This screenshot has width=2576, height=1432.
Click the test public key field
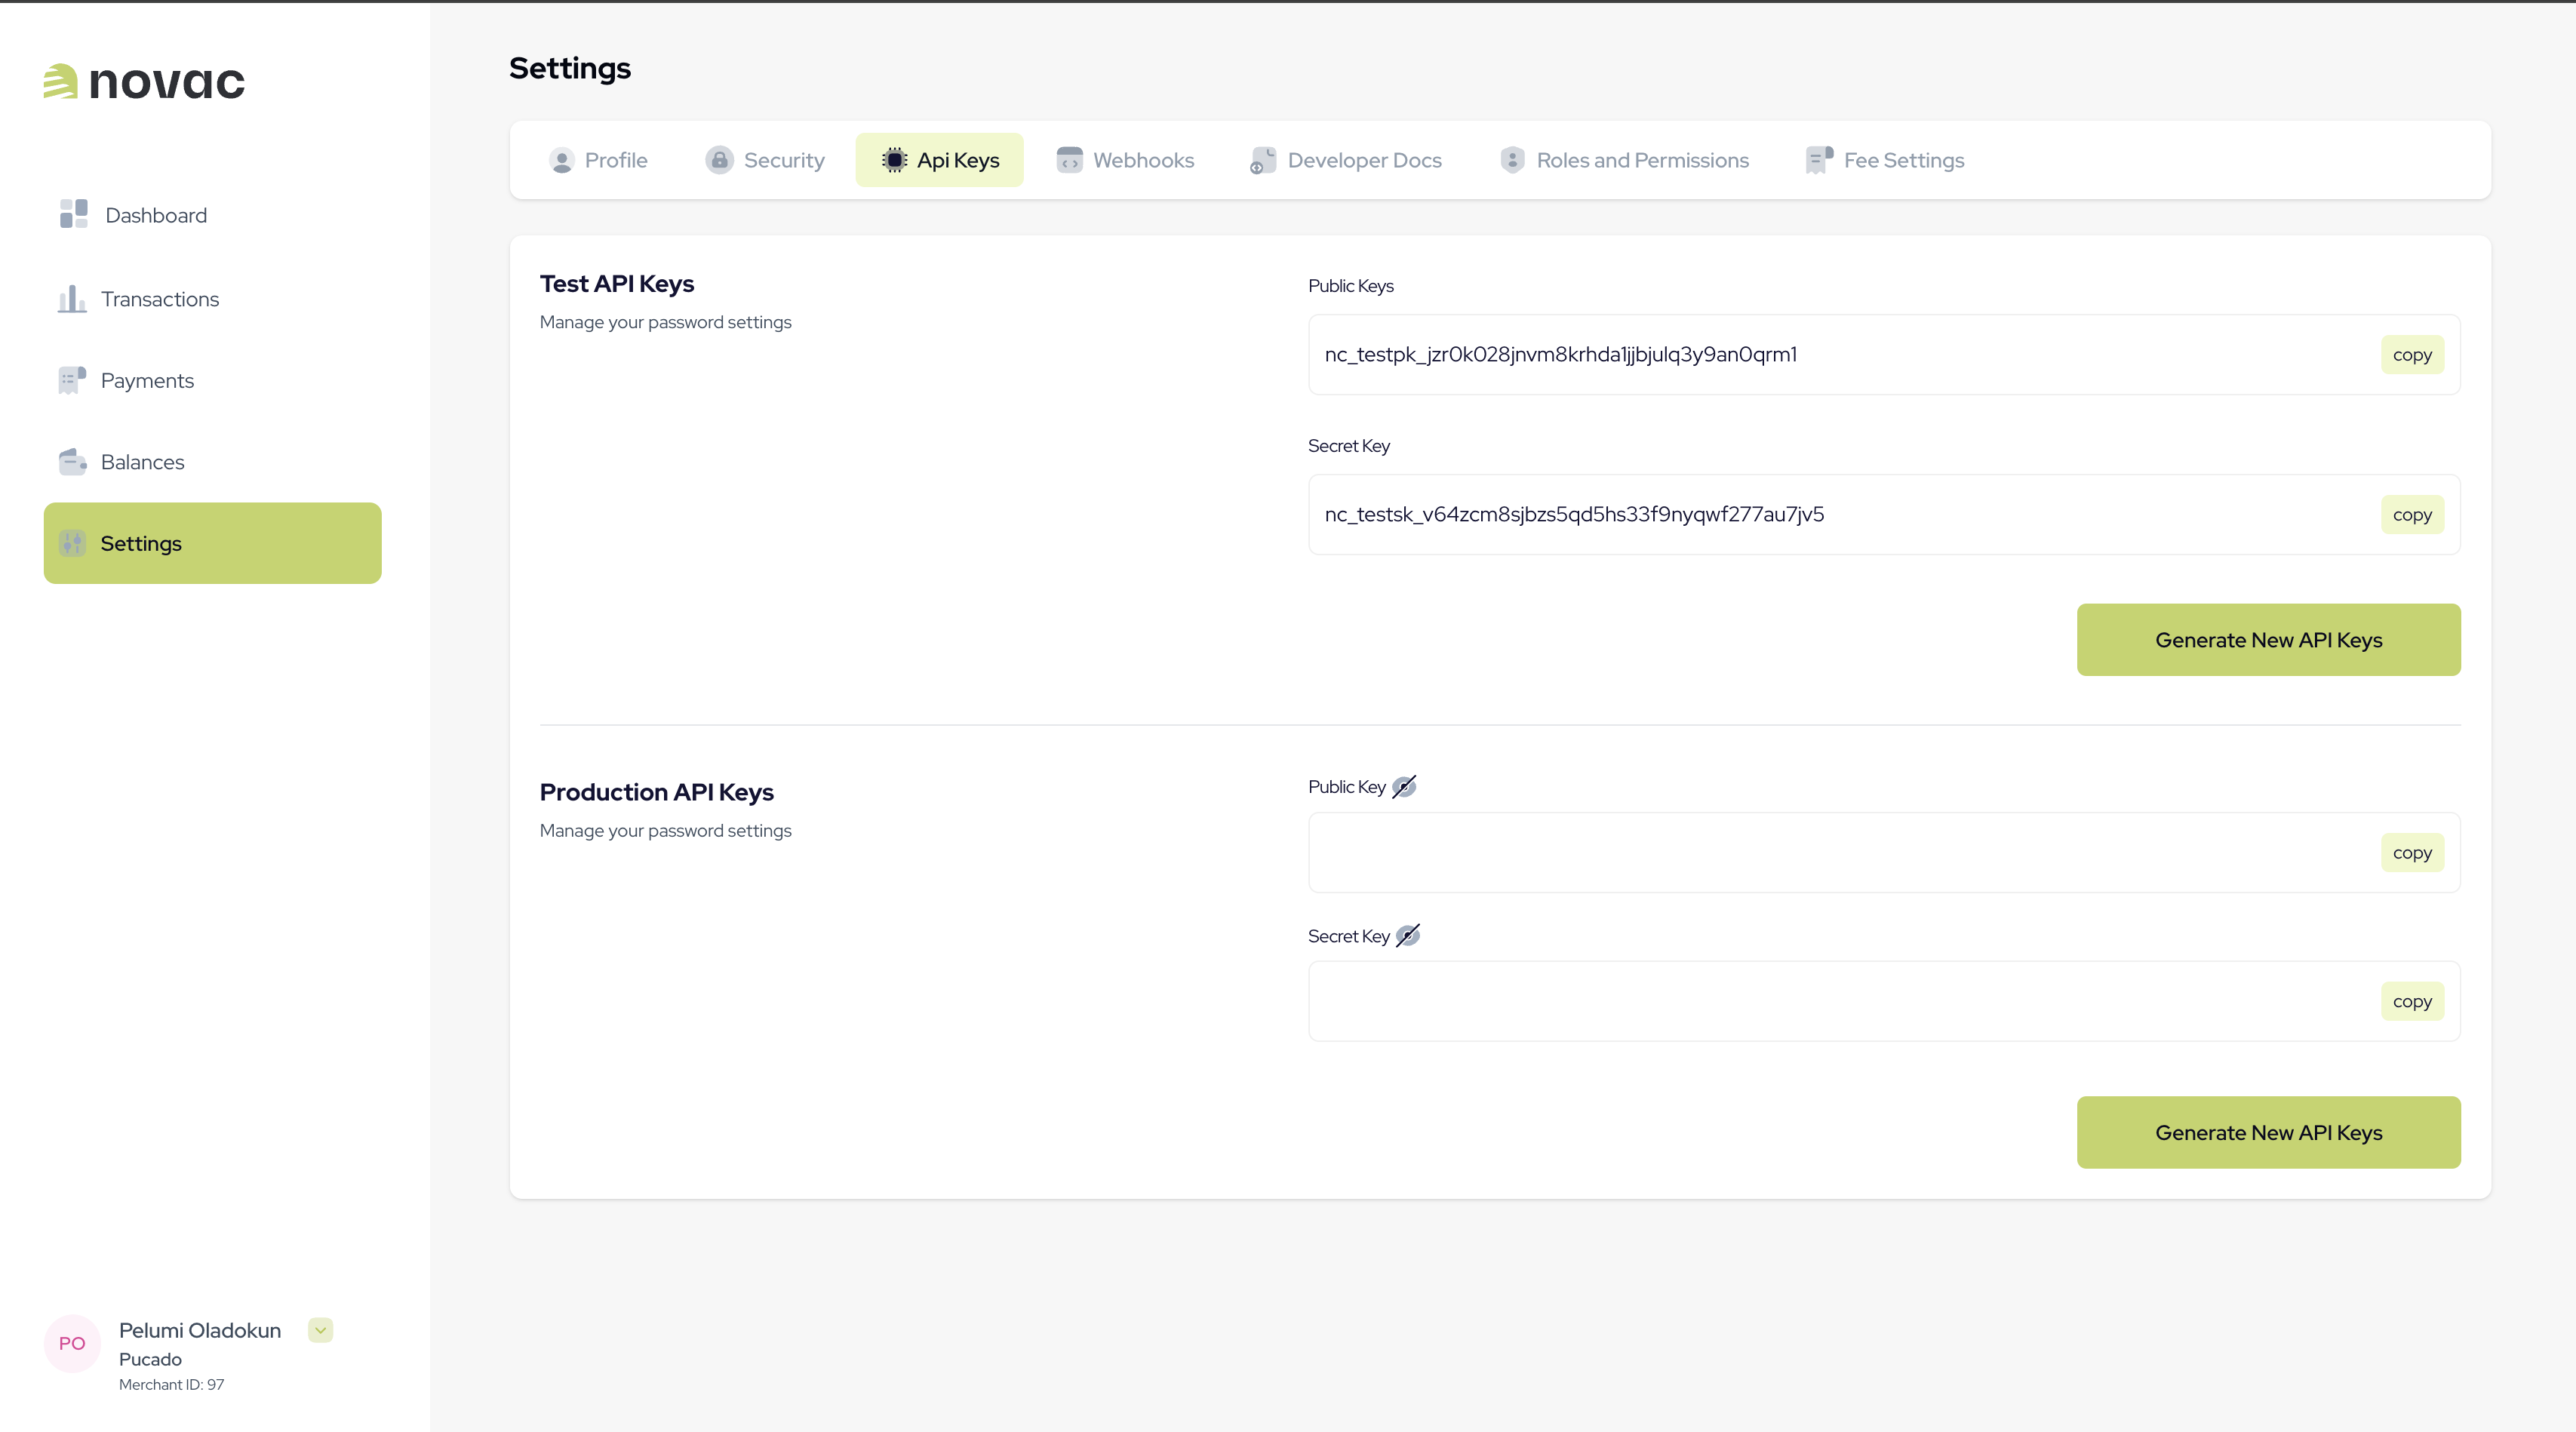tap(1884, 355)
